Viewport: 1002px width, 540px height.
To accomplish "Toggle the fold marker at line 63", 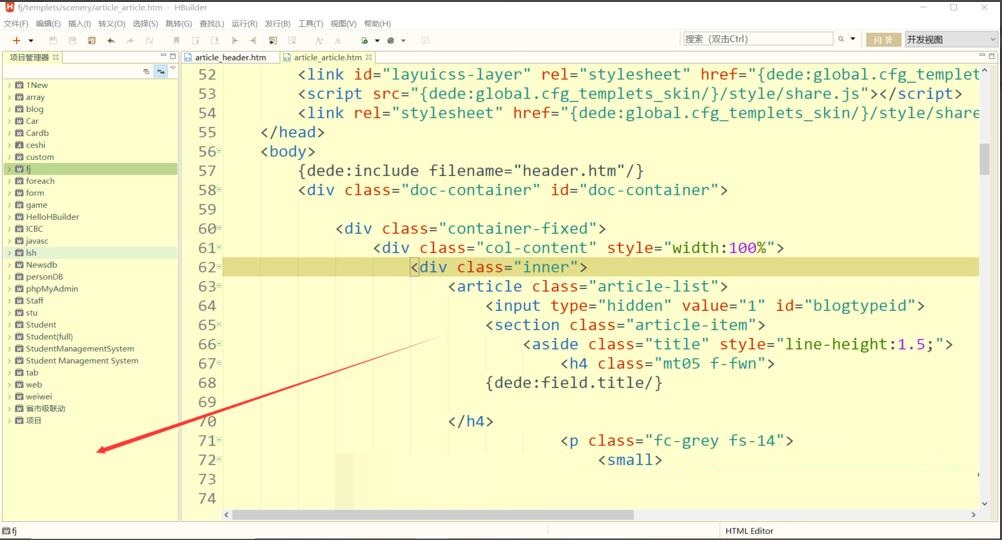I will tap(219, 286).
